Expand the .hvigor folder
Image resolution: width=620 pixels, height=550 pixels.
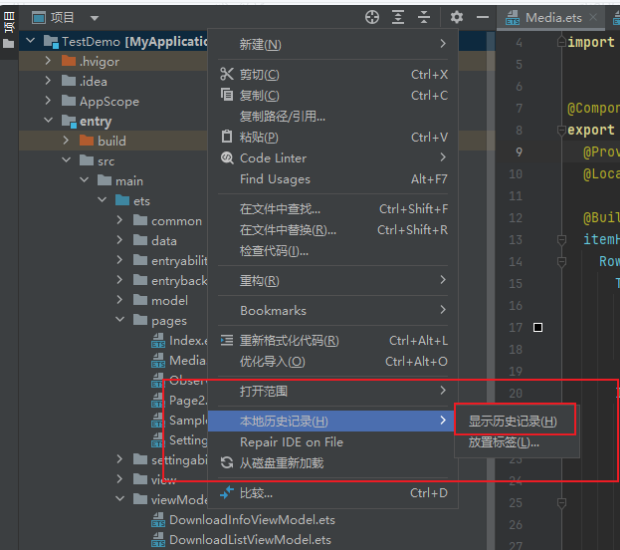click(48, 61)
